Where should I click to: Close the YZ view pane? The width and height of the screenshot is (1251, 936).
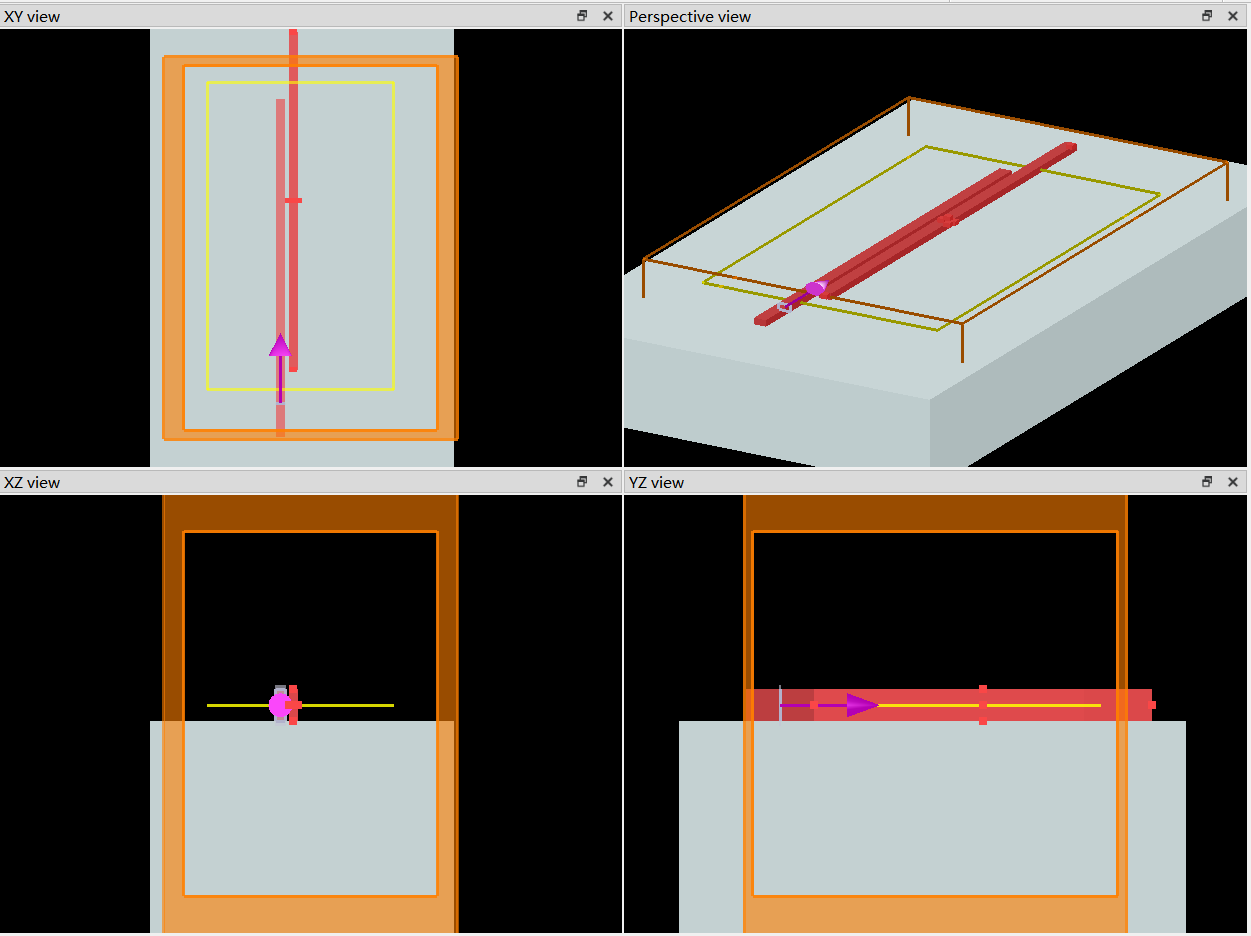(1232, 482)
